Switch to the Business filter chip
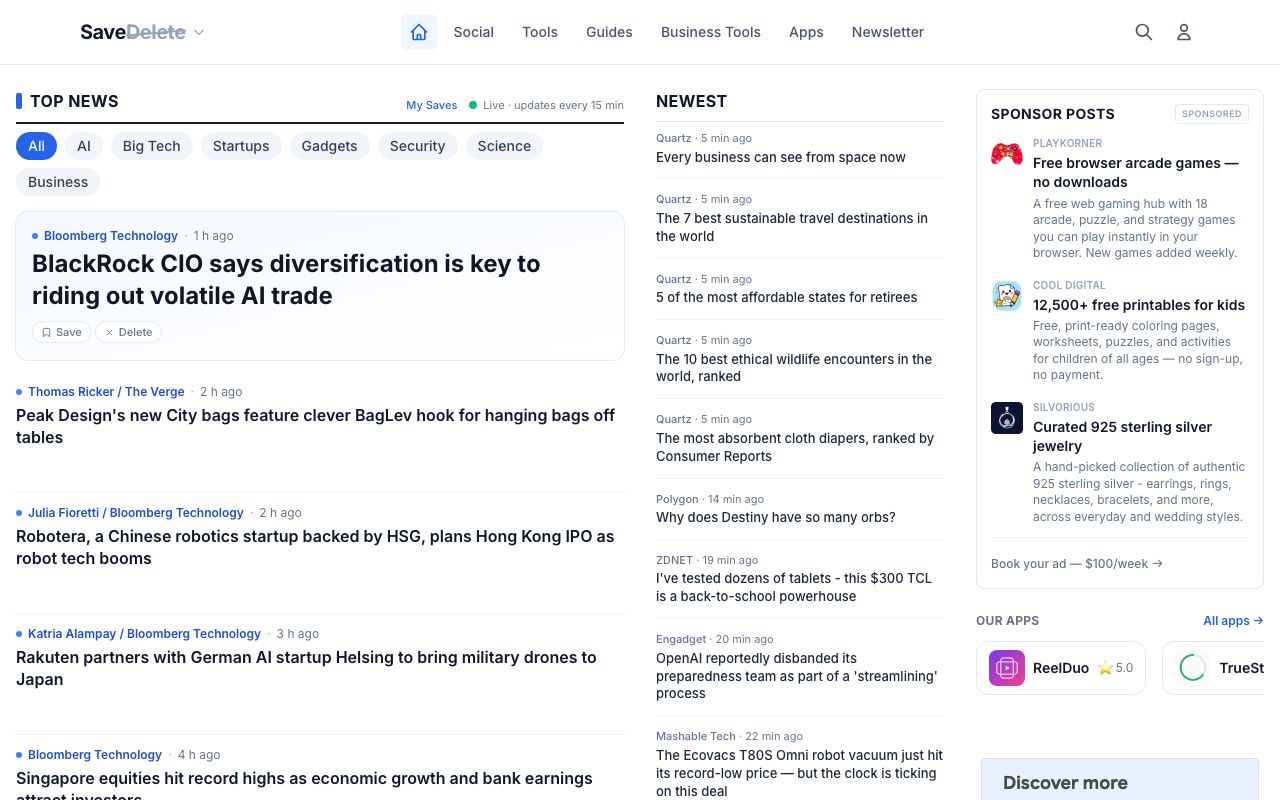This screenshot has height=800, width=1280. pos(58,182)
